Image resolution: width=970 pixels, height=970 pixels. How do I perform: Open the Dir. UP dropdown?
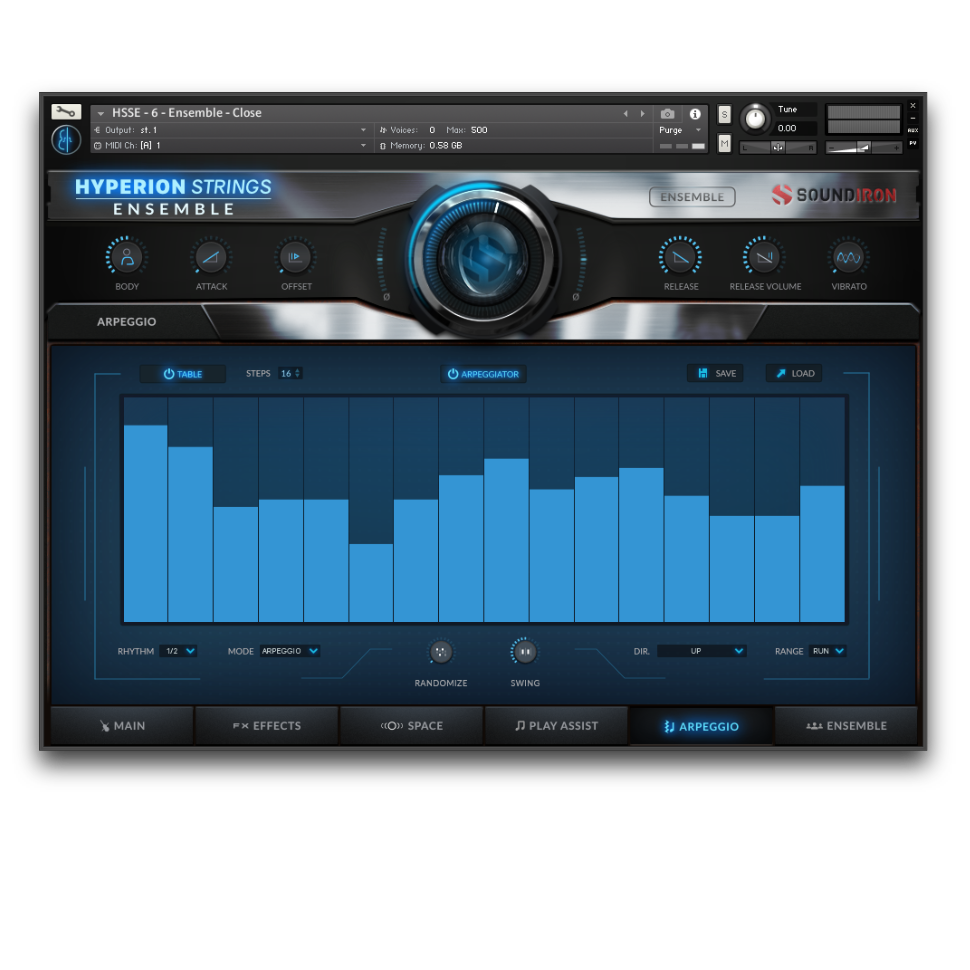[x=702, y=651]
